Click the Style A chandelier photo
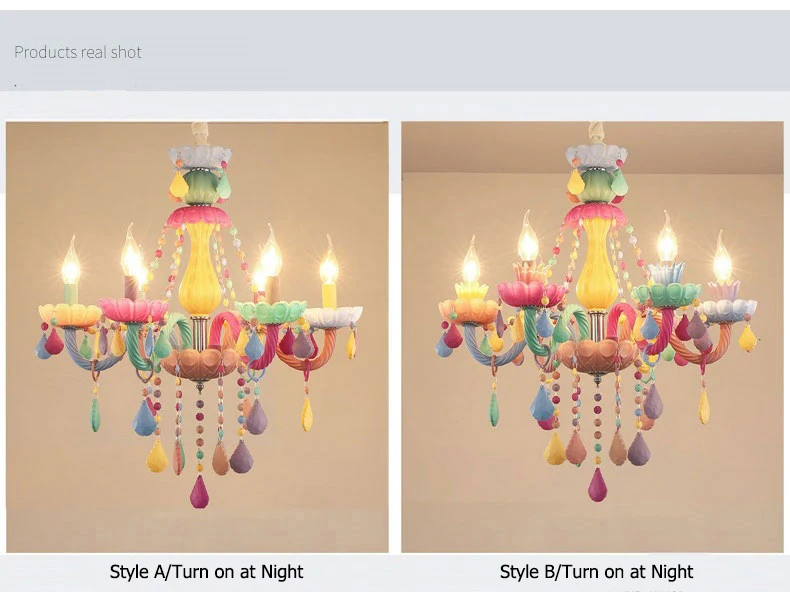The width and height of the screenshot is (790, 592). pyautogui.click(x=197, y=337)
